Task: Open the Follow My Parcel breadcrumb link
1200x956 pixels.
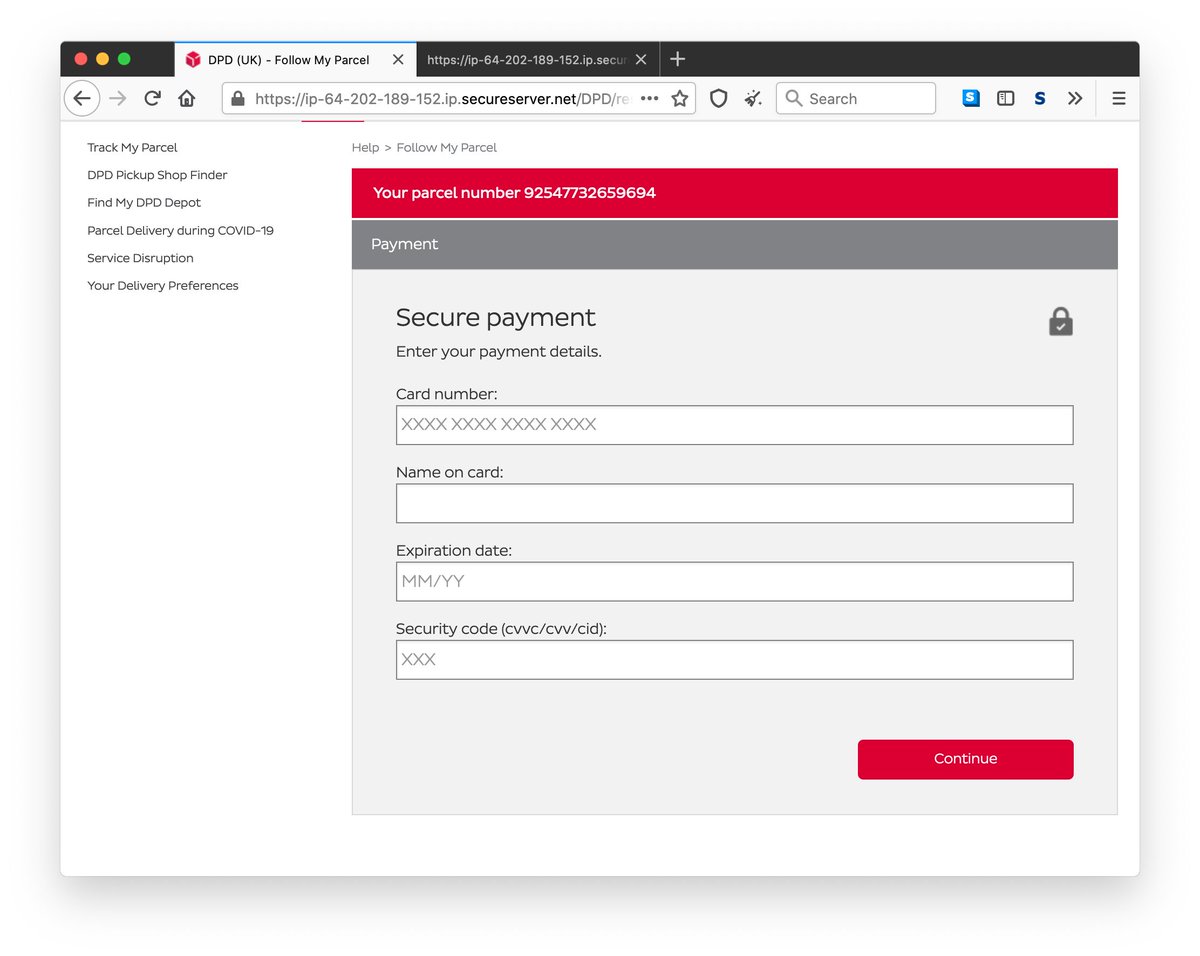Action: [446, 147]
